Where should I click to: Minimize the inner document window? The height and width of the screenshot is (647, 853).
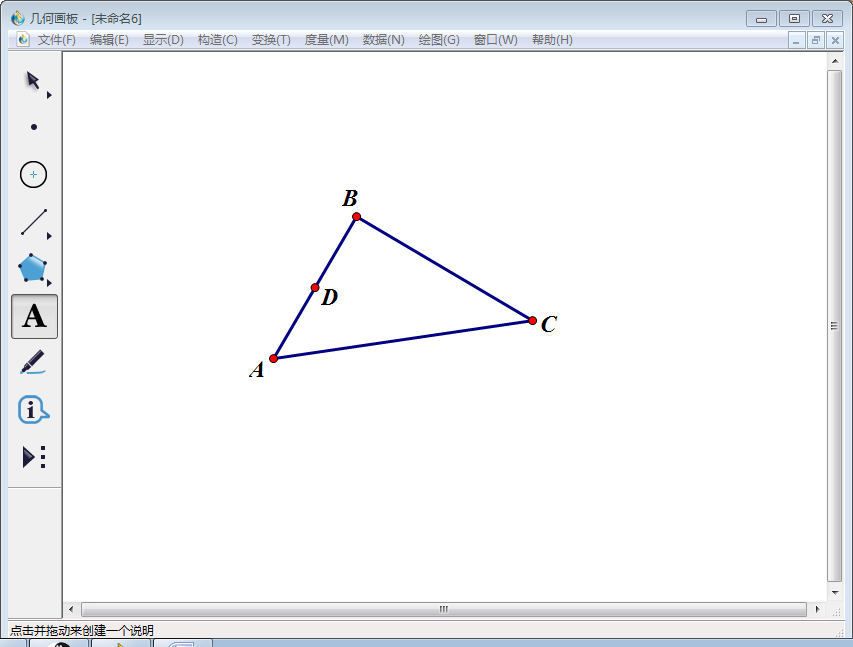click(x=796, y=40)
